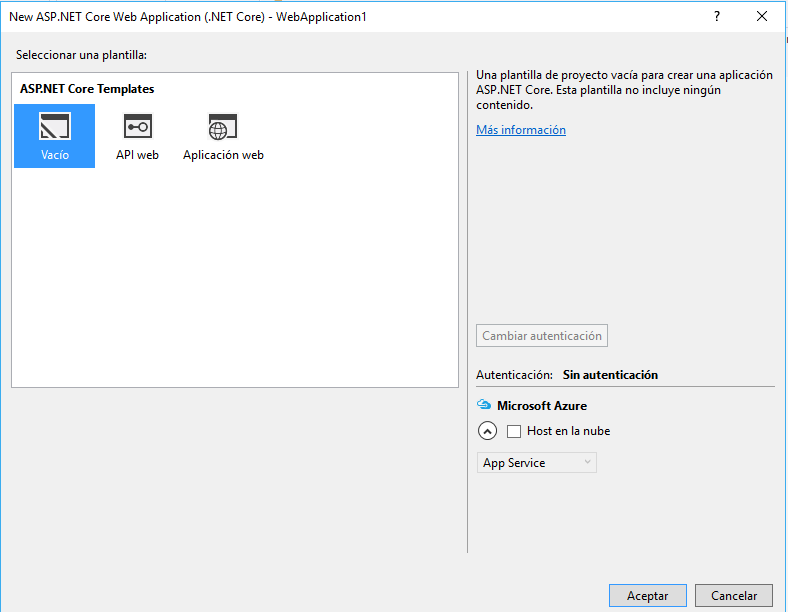The image size is (788, 612).
Task: Enable the Host en la nube checkbox
Action: pyautogui.click(x=514, y=432)
